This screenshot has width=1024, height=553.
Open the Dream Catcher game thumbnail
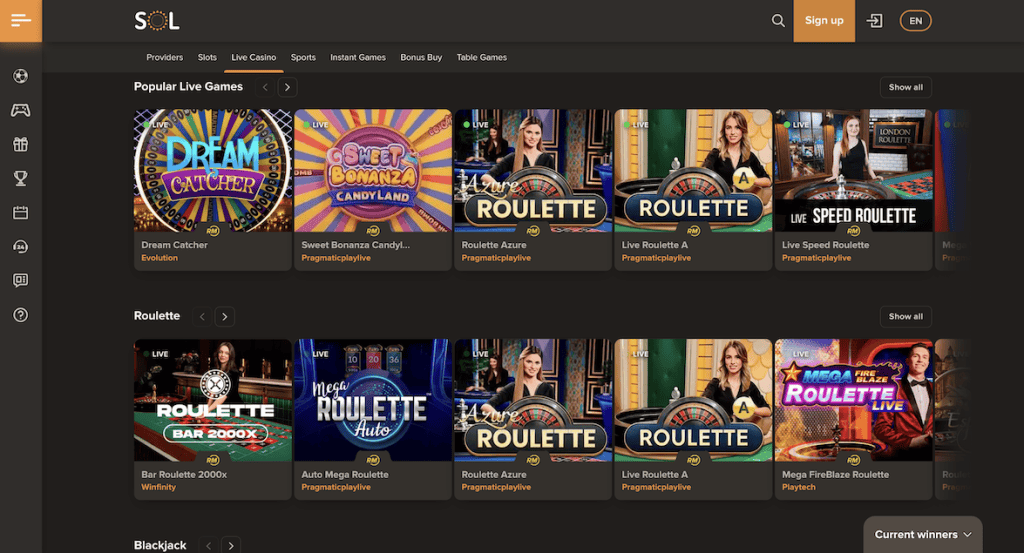click(x=213, y=171)
